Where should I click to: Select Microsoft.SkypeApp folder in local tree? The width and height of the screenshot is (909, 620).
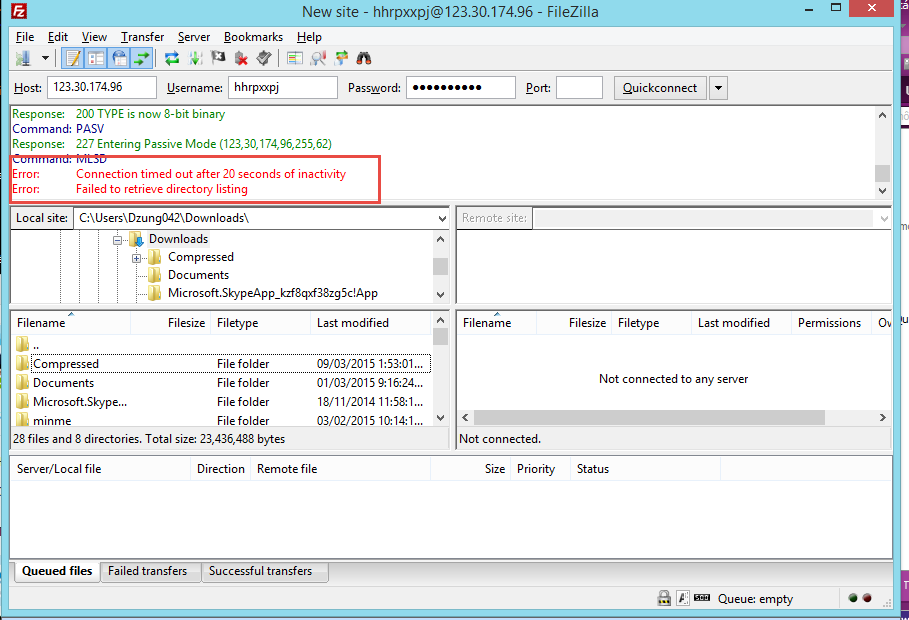click(272, 293)
